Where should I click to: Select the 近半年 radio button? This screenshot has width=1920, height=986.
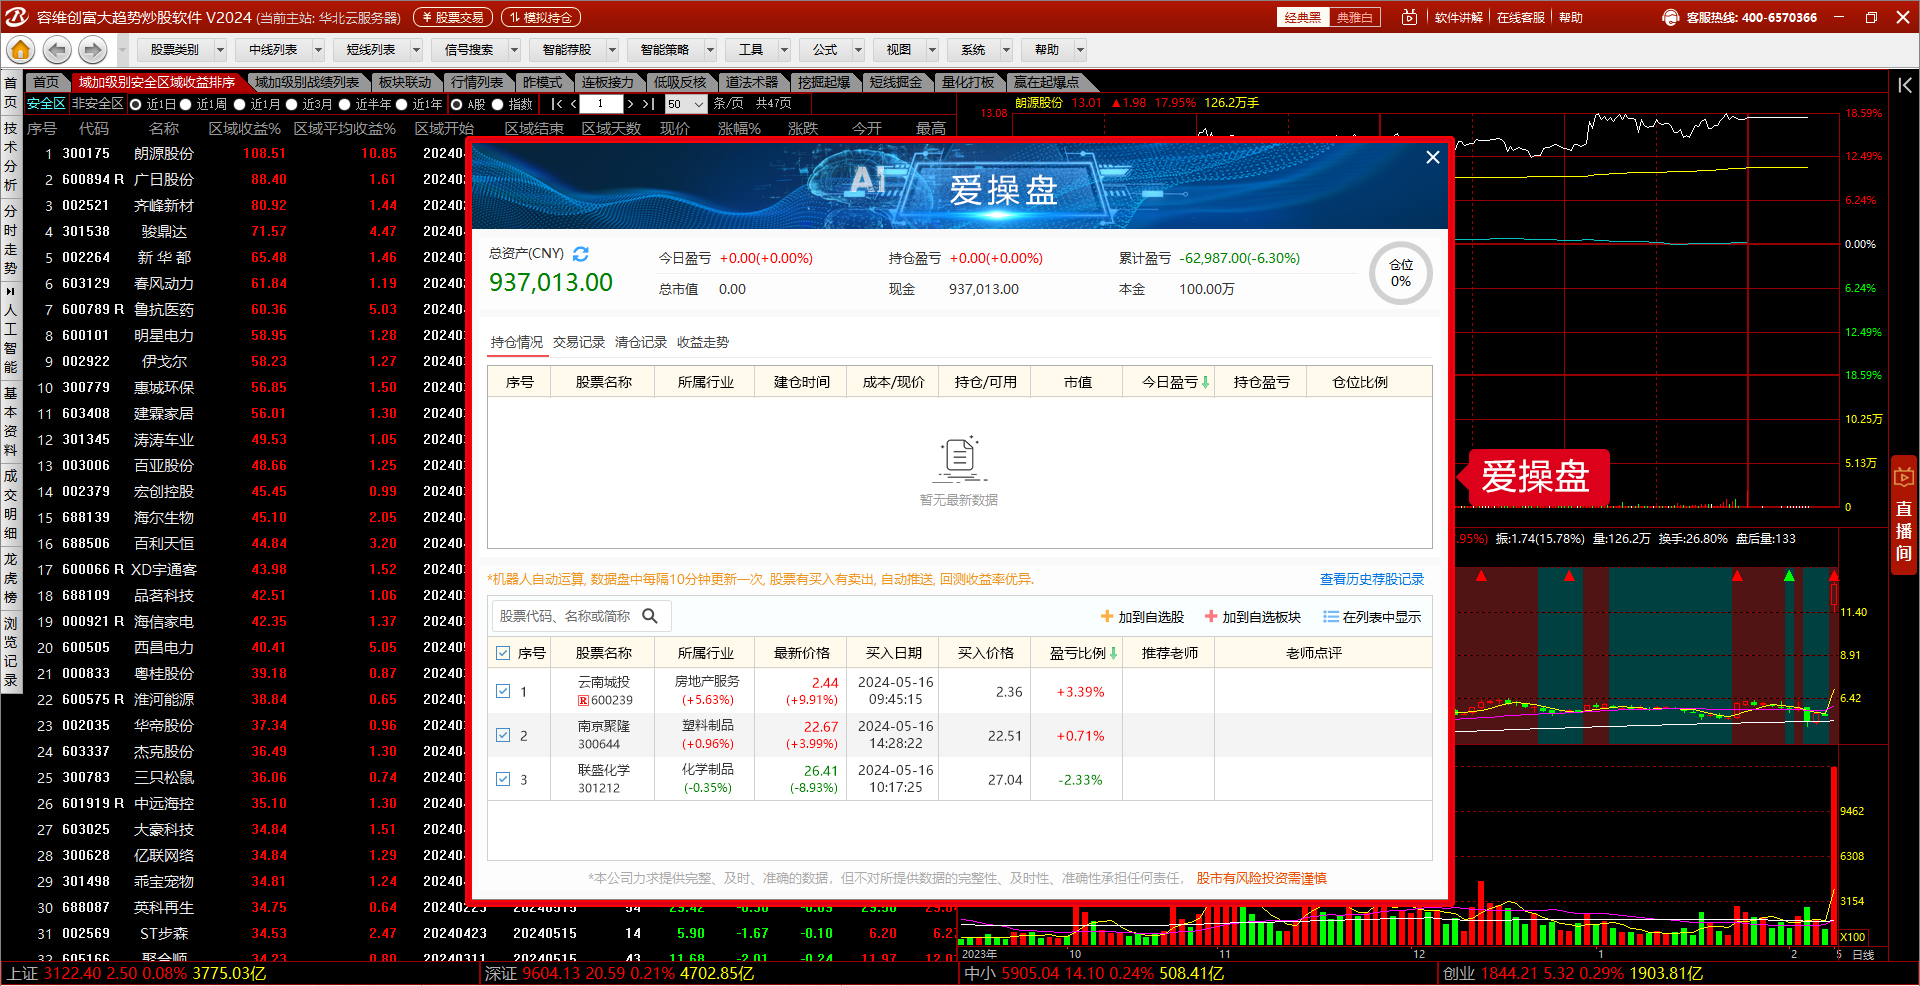(x=344, y=104)
